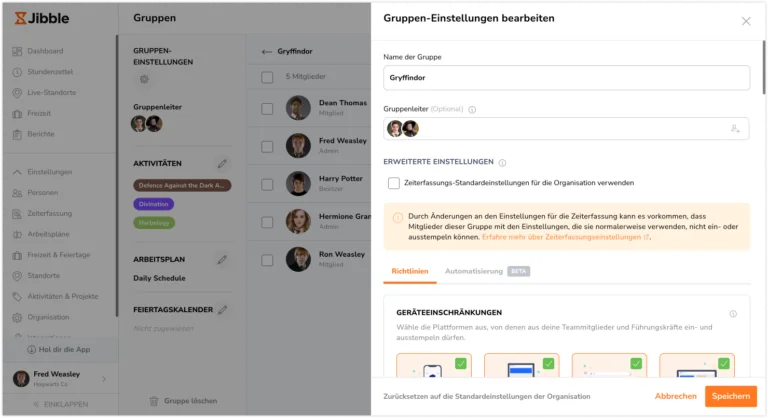
Task: Show Gruppenleiter info icon
Action: (472, 109)
